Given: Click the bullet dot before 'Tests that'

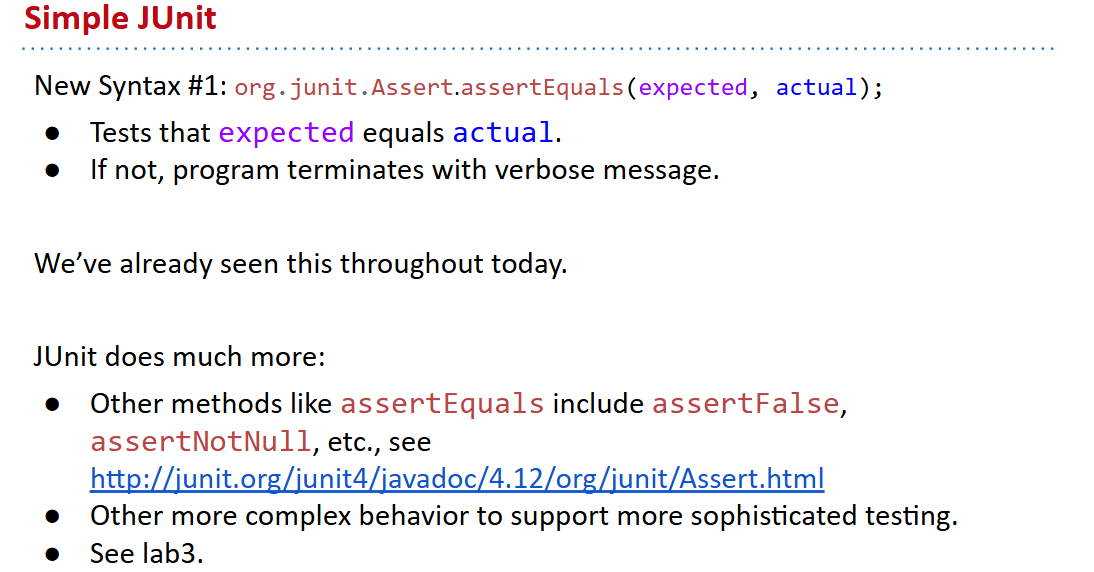Looking at the screenshot, I should coord(53,134).
